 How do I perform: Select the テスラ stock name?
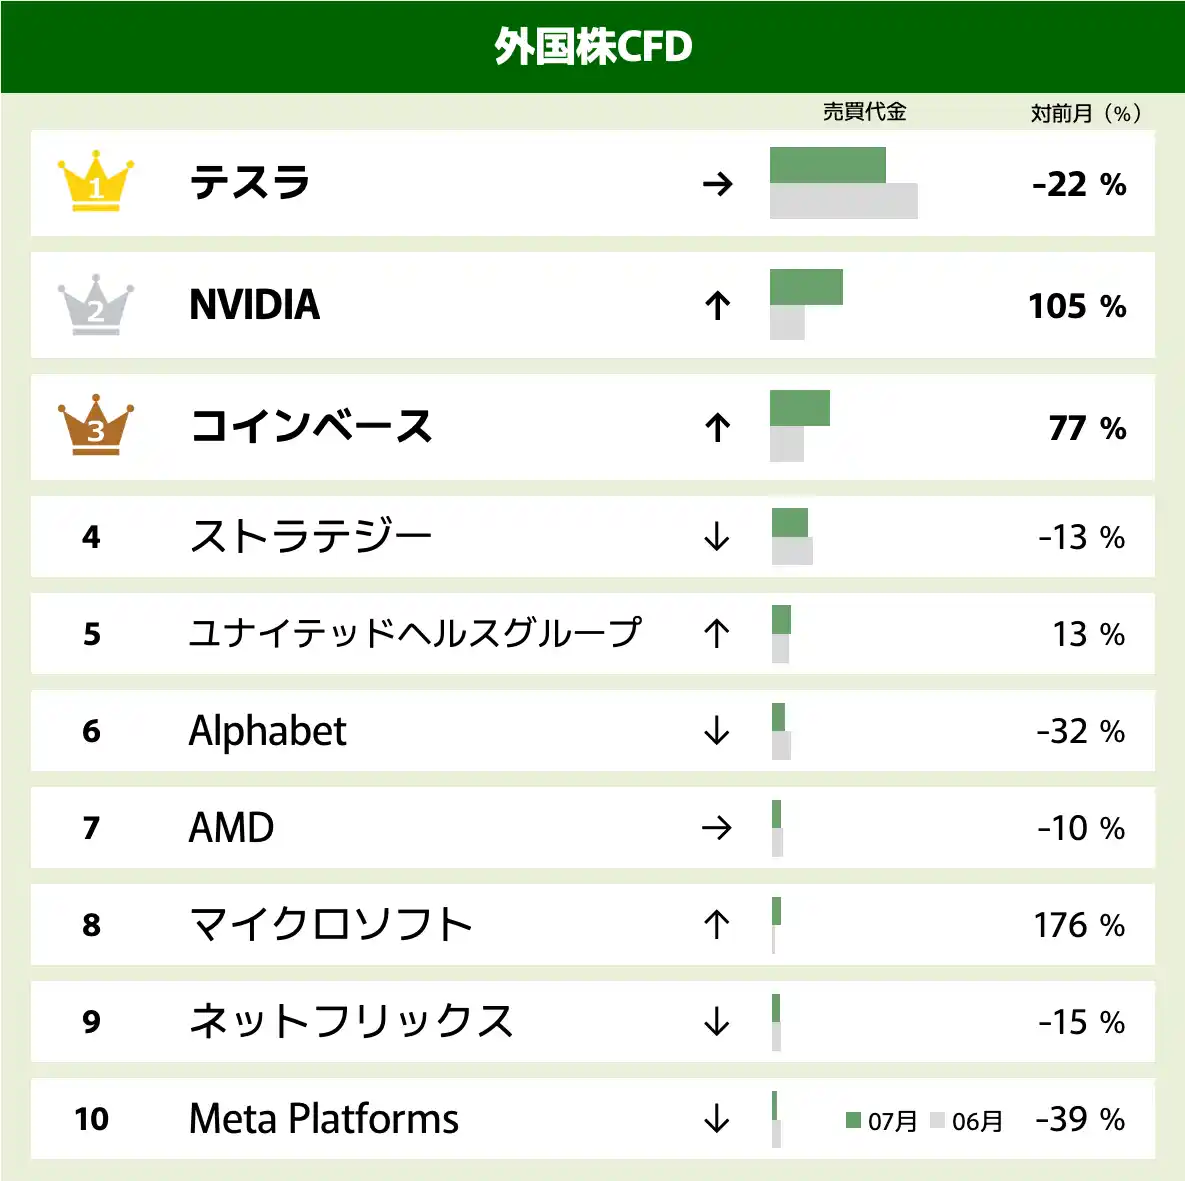coord(250,183)
